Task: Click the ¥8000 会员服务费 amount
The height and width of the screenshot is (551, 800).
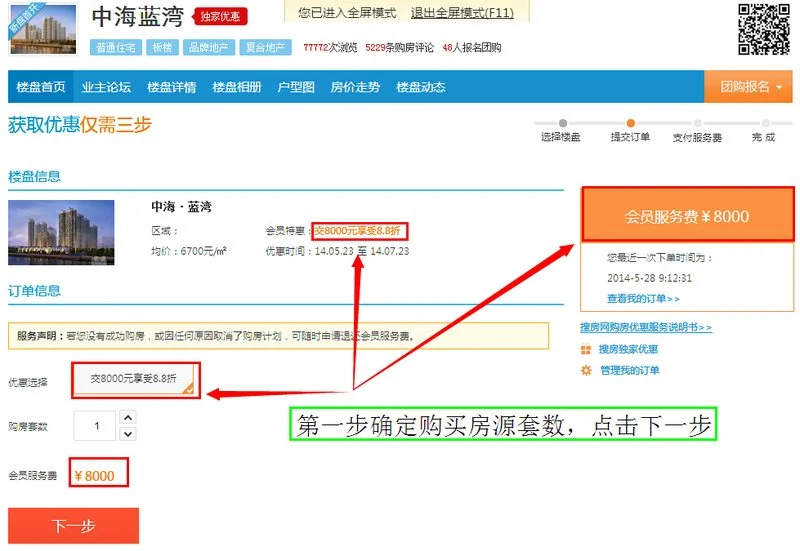Action: [94, 476]
